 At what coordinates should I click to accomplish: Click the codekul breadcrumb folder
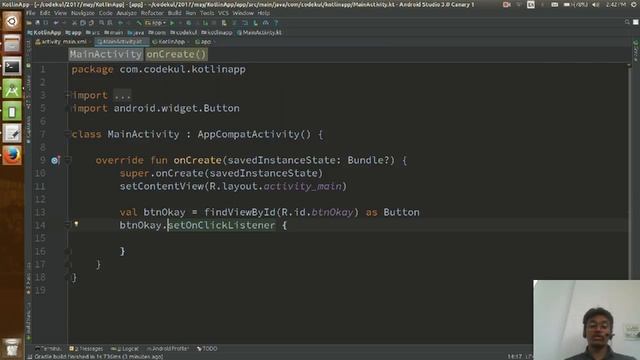(x=184, y=33)
